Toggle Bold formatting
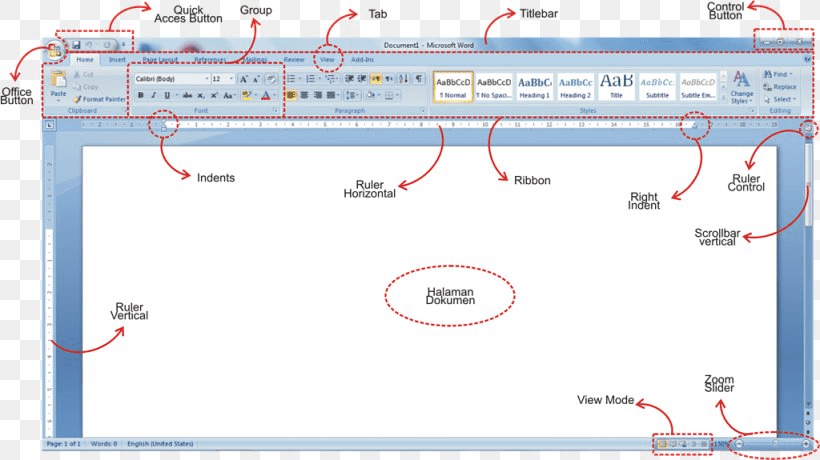820x460 pixels. click(x=140, y=95)
